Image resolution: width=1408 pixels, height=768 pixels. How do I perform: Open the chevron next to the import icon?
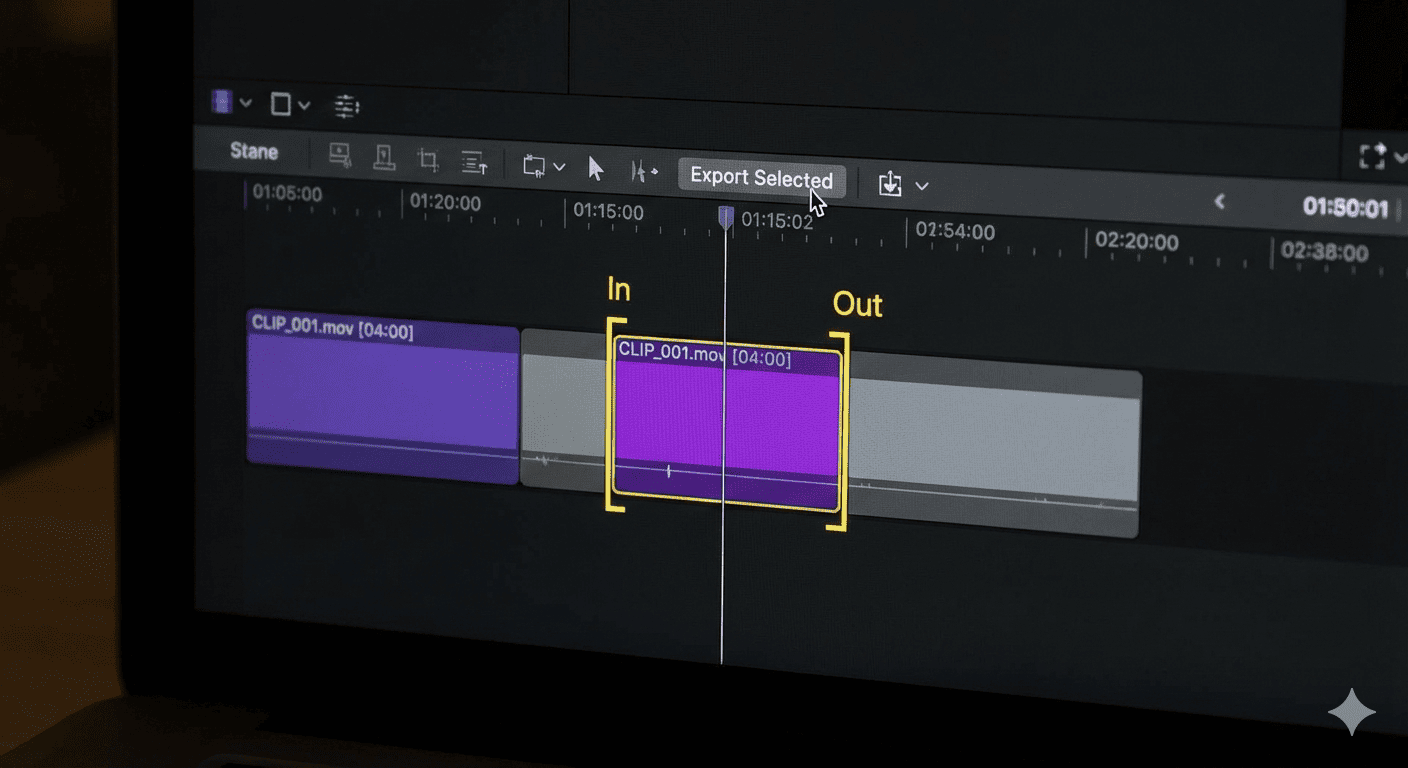tap(922, 186)
